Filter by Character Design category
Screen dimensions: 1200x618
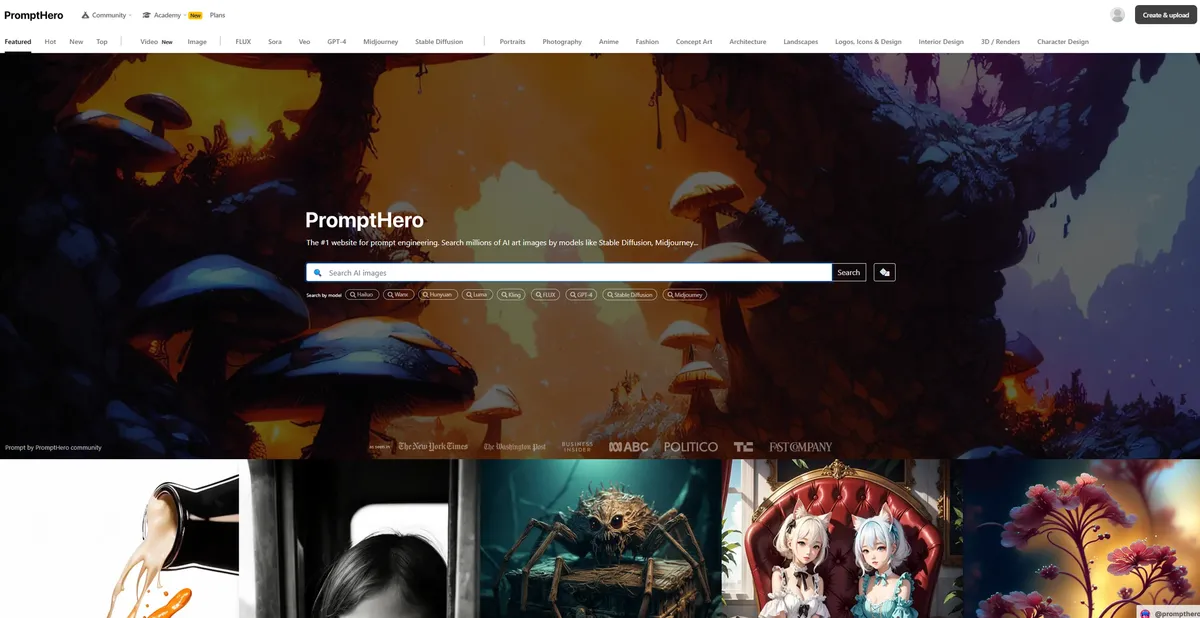1062,42
